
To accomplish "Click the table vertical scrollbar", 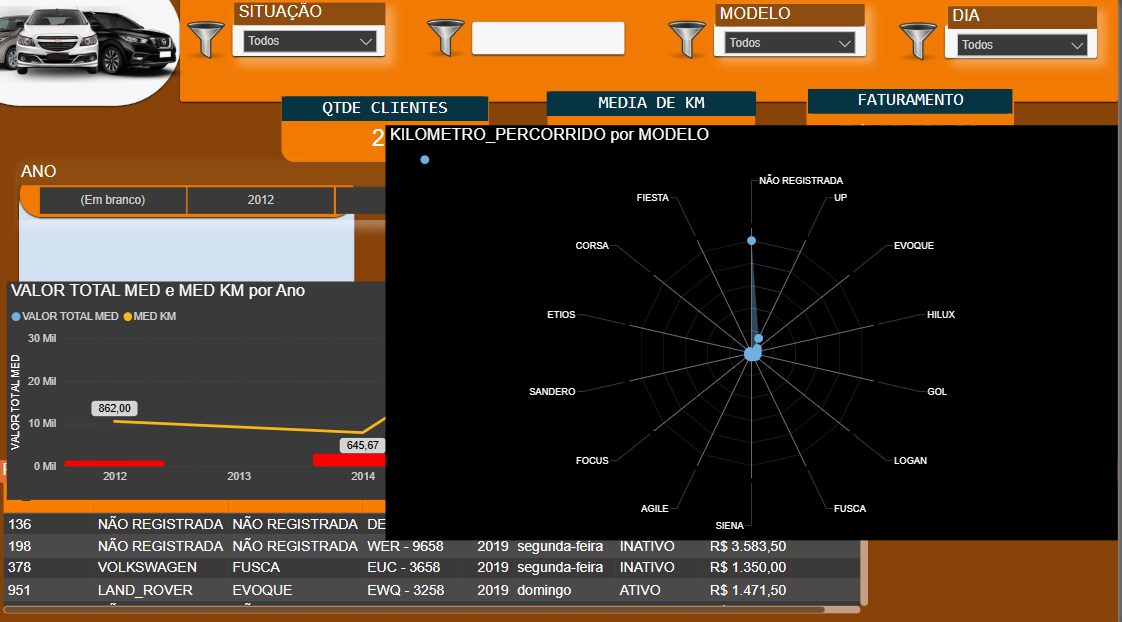I will point(864,573).
